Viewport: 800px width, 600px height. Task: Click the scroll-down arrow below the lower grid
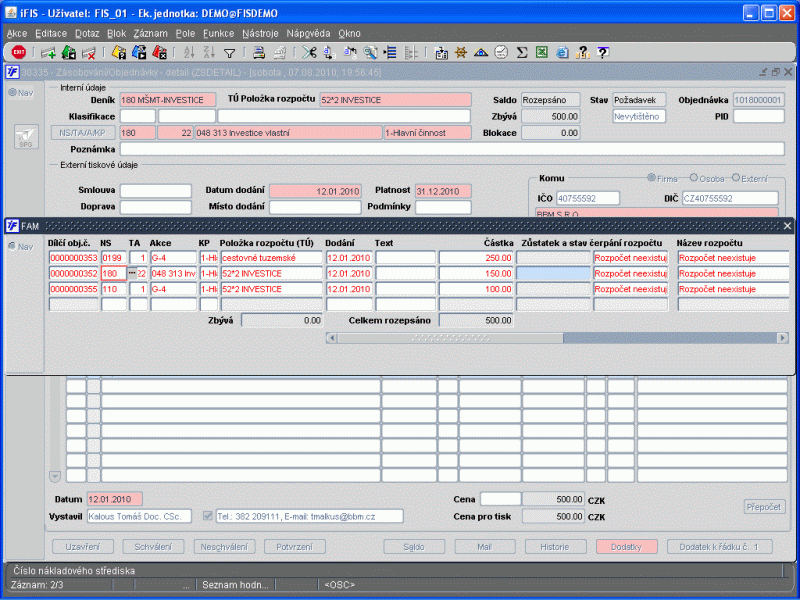tap(55, 475)
